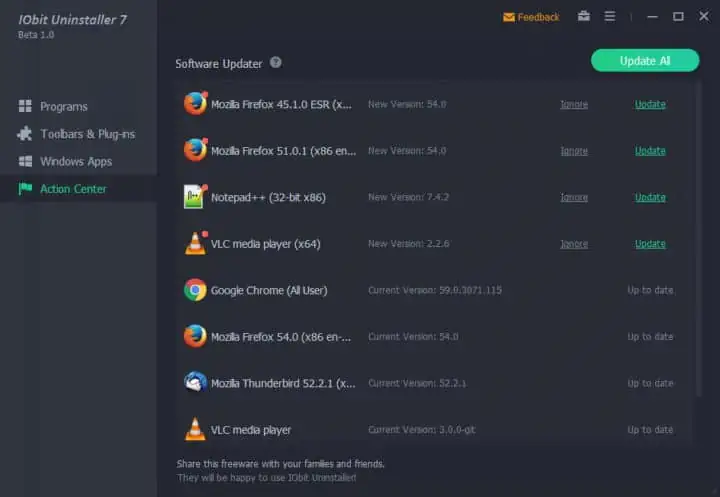Click the Google Chrome icon
Viewport: 720px width, 497px height.
click(x=195, y=290)
